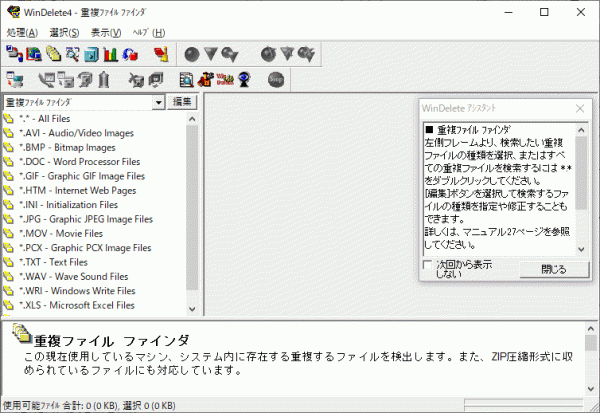The width and height of the screenshot is (600, 413).
Task: Click the magnifier search icon in toolbar
Action: 73,53
